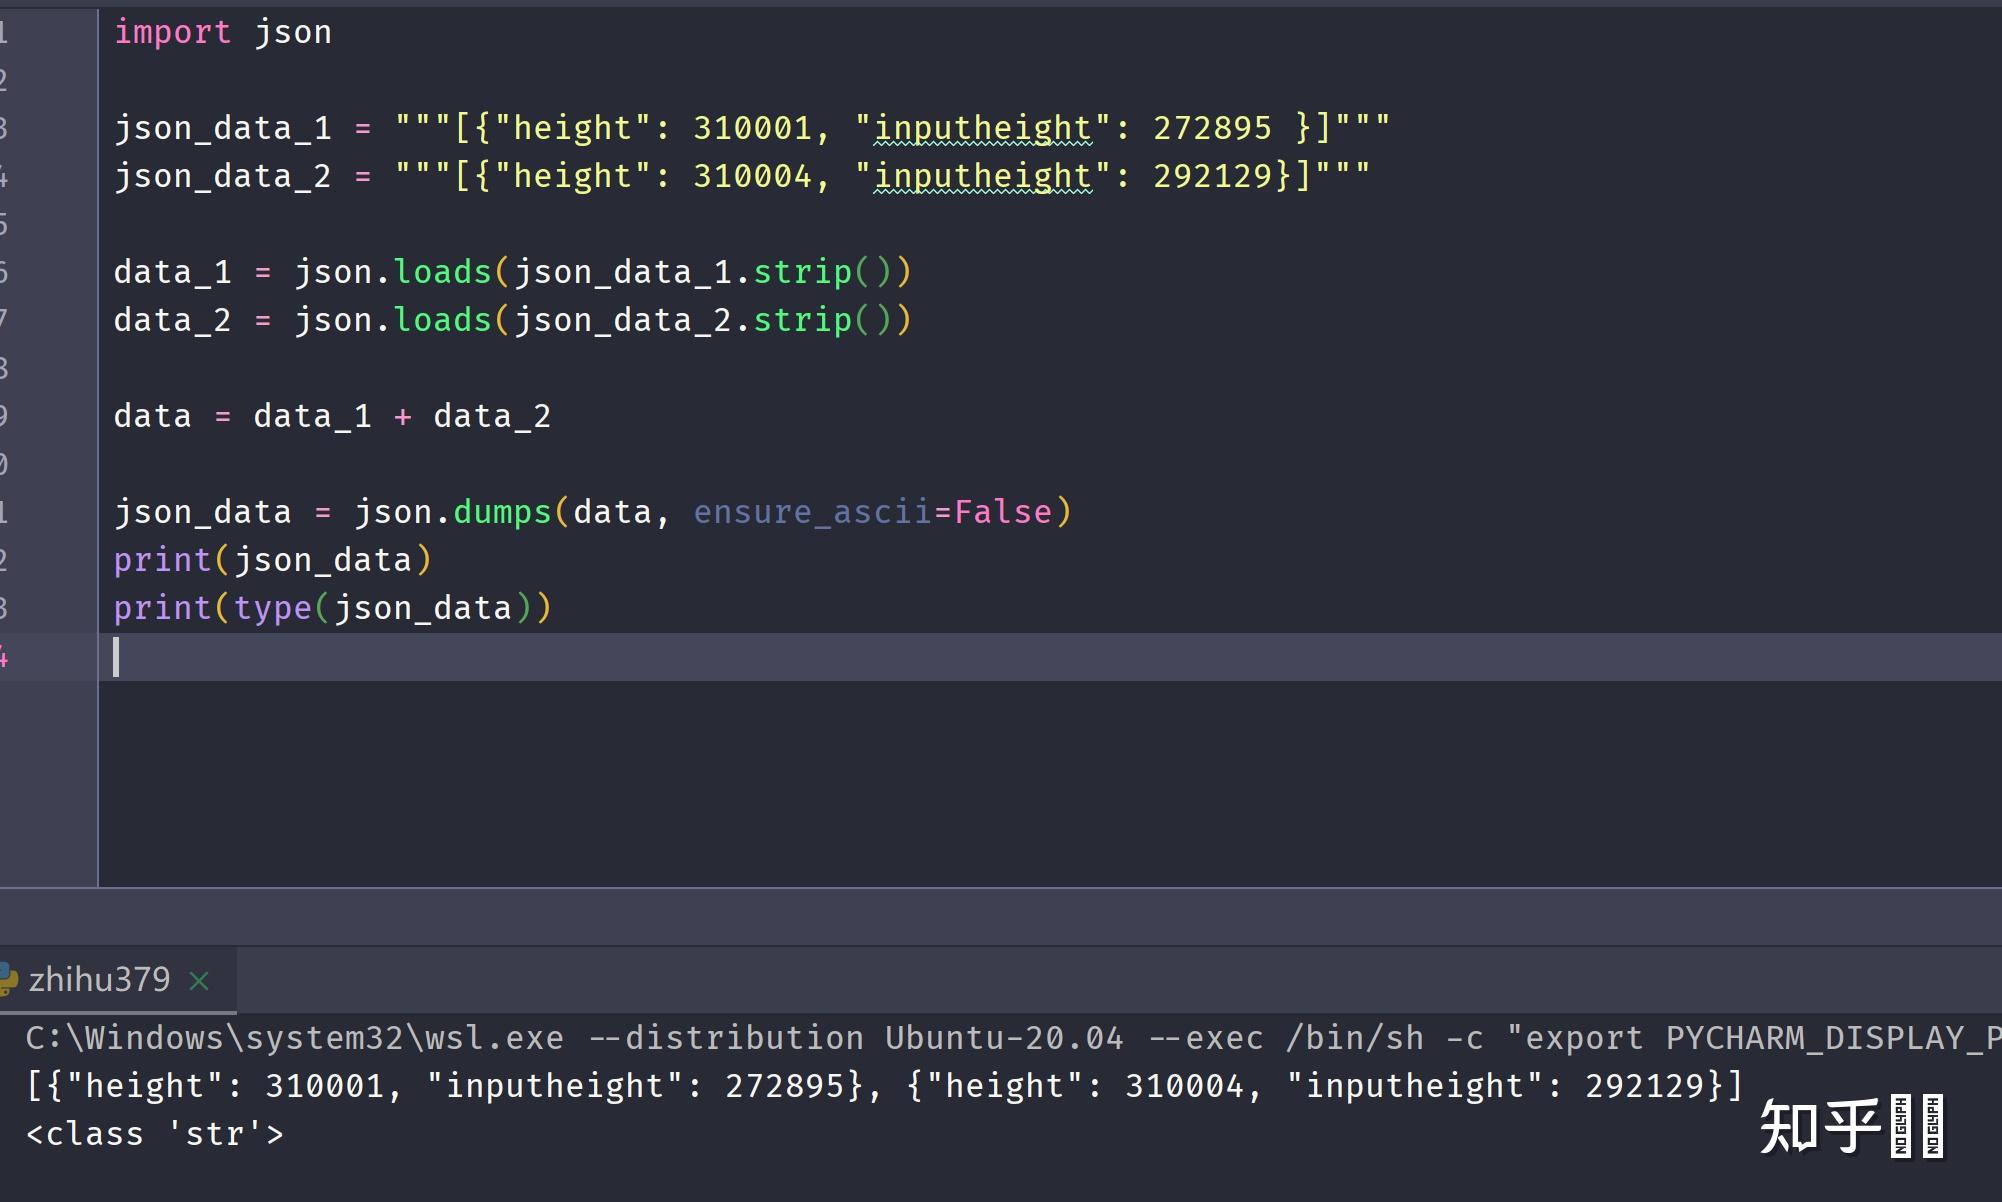Click gutter beside 'print(json_data)' line

point(50,560)
